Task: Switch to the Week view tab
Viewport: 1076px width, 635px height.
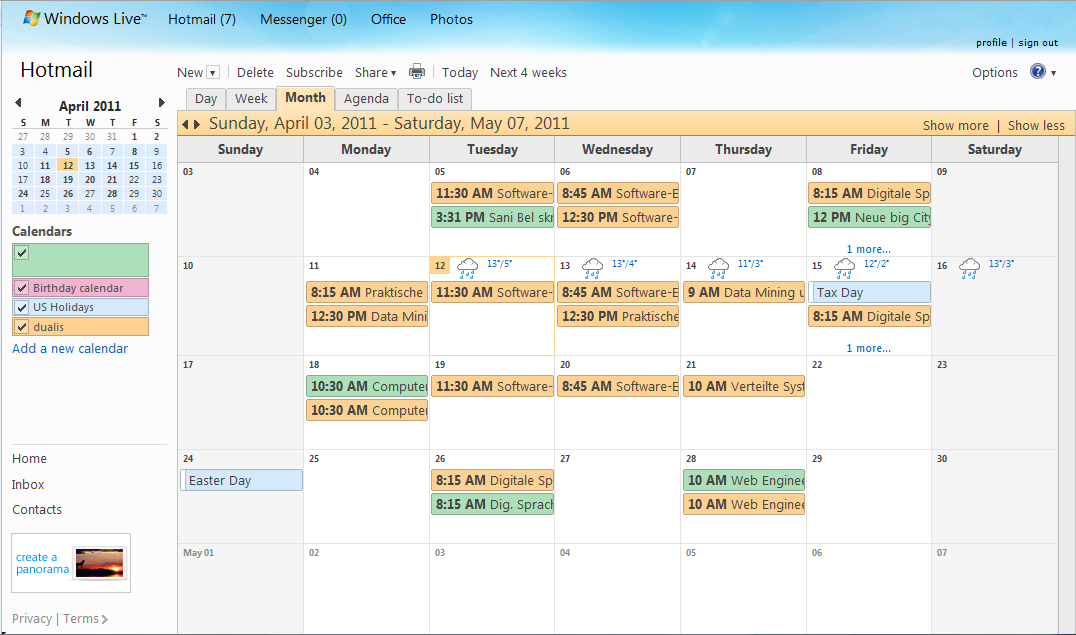Action: point(250,98)
